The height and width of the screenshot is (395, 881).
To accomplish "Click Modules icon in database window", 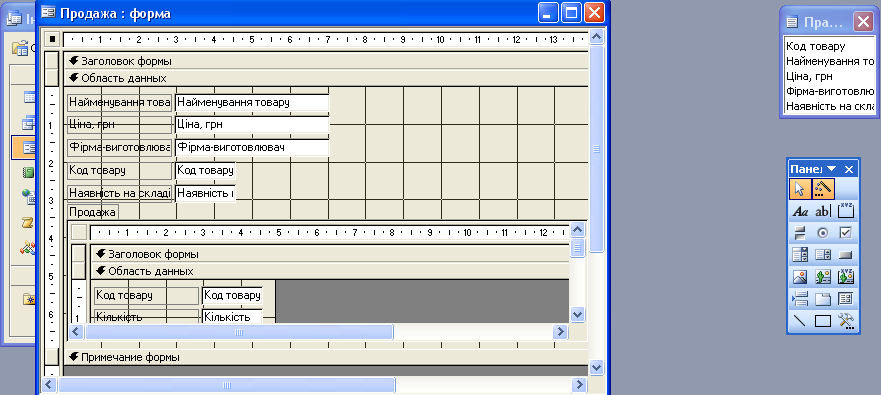I will (x=29, y=247).
